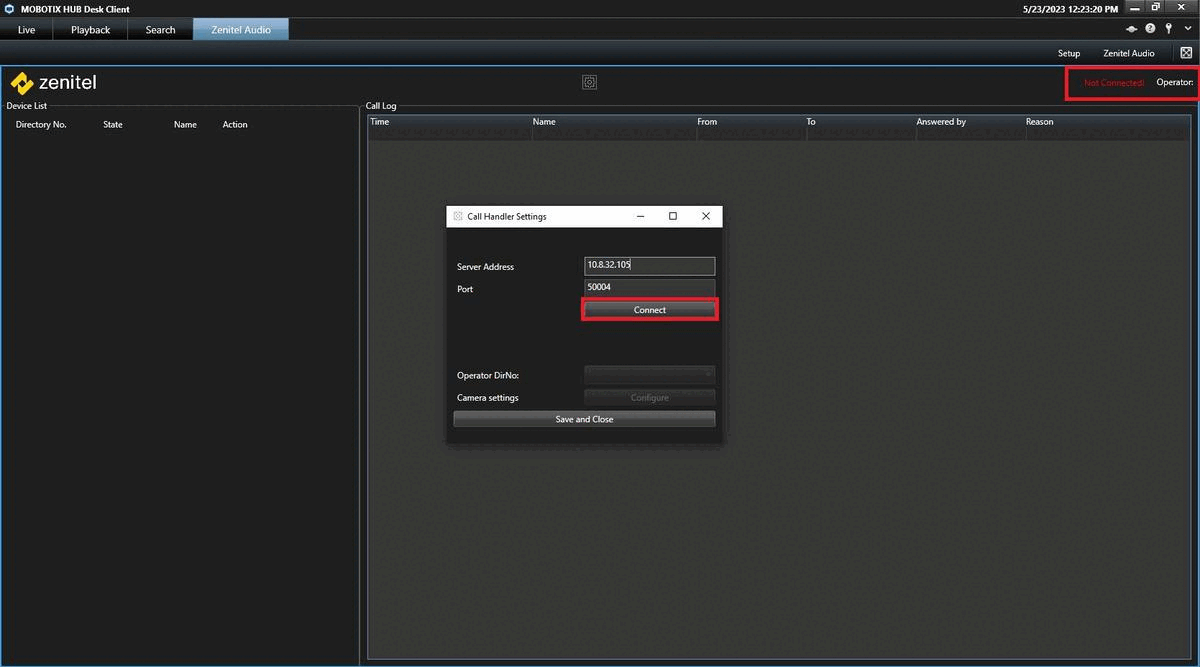Image resolution: width=1200 pixels, height=667 pixels.
Task: Open the Zenitel Audio toolbar menu
Action: tap(1128, 53)
